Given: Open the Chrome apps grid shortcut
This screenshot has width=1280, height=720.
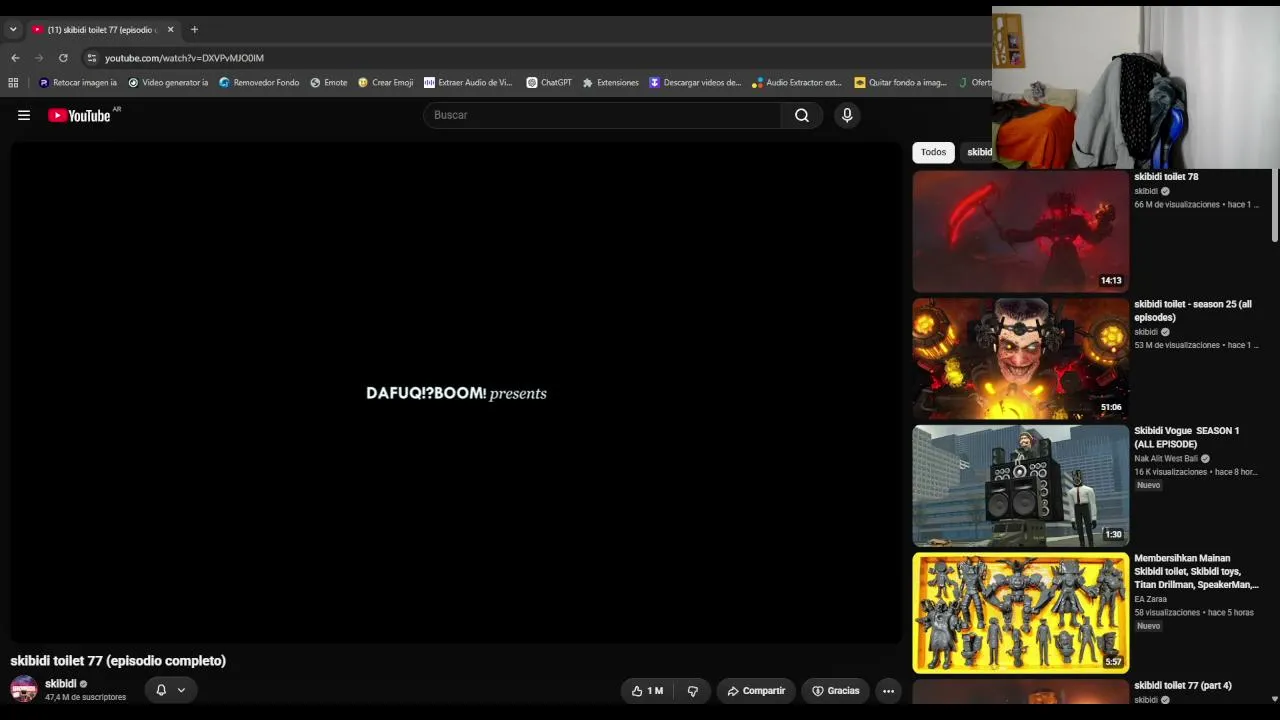Looking at the screenshot, I should pyautogui.click(x=13, y=83).
